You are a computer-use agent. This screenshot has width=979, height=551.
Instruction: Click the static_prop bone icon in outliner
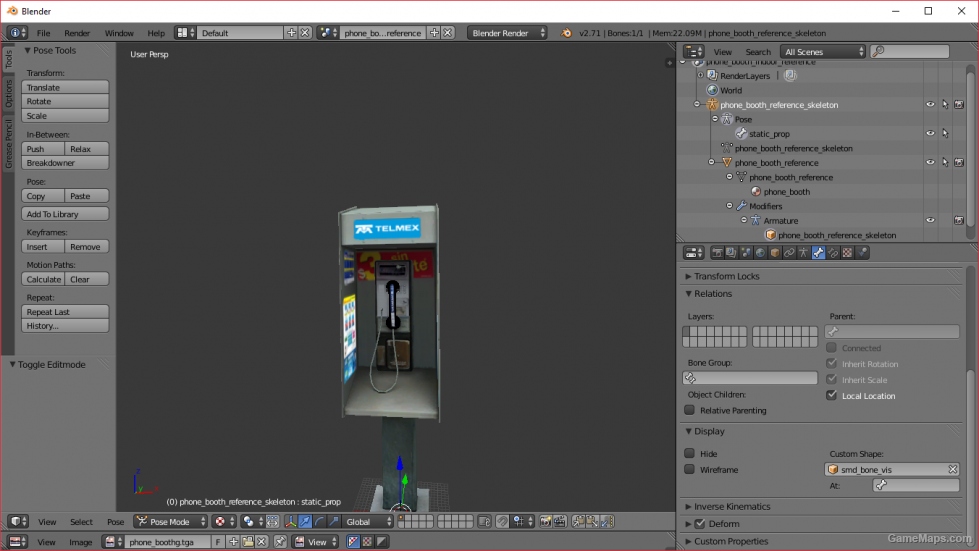pos(741,134)
